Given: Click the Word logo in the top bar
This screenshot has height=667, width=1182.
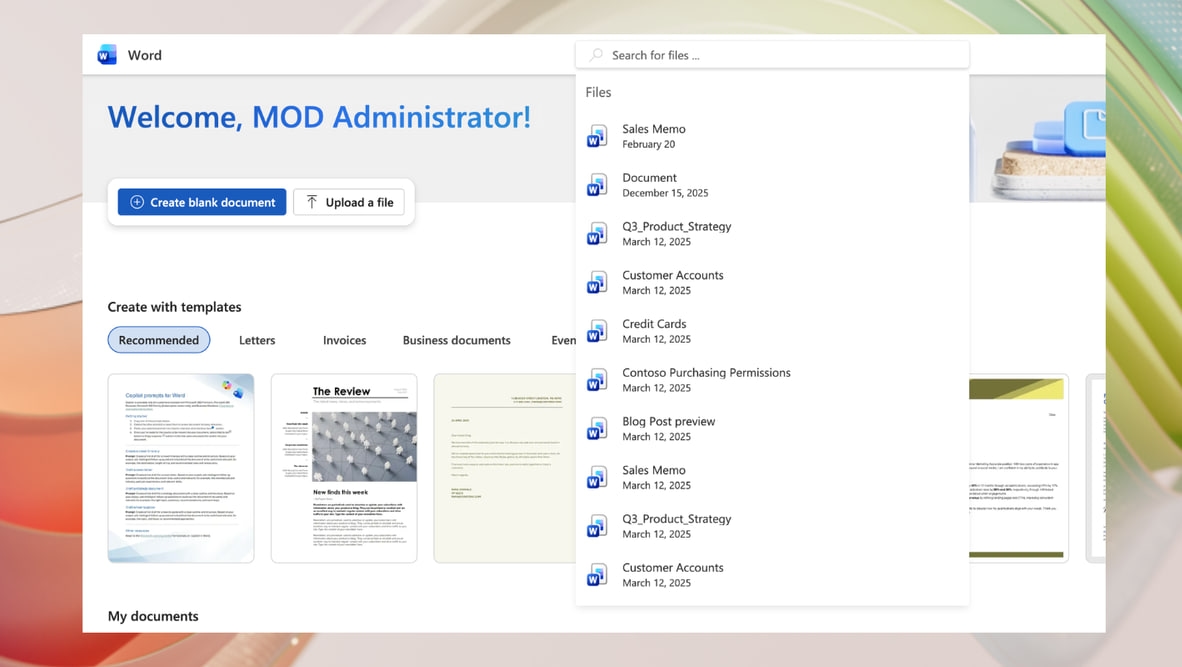Looking at the screenshot, I should pos(106,54).
